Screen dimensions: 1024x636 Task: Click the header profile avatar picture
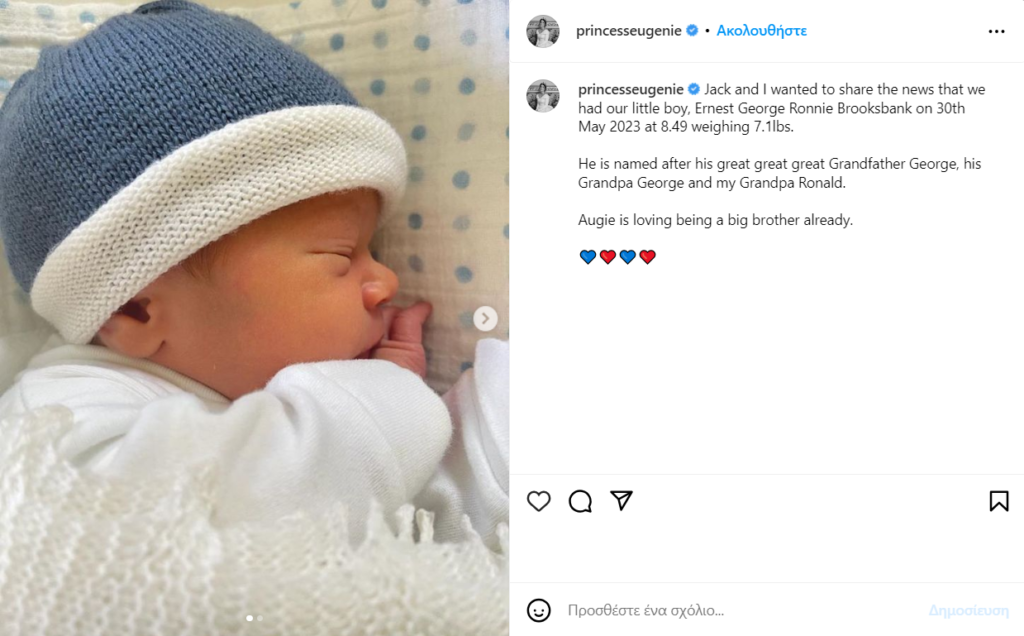coord(543,31)
